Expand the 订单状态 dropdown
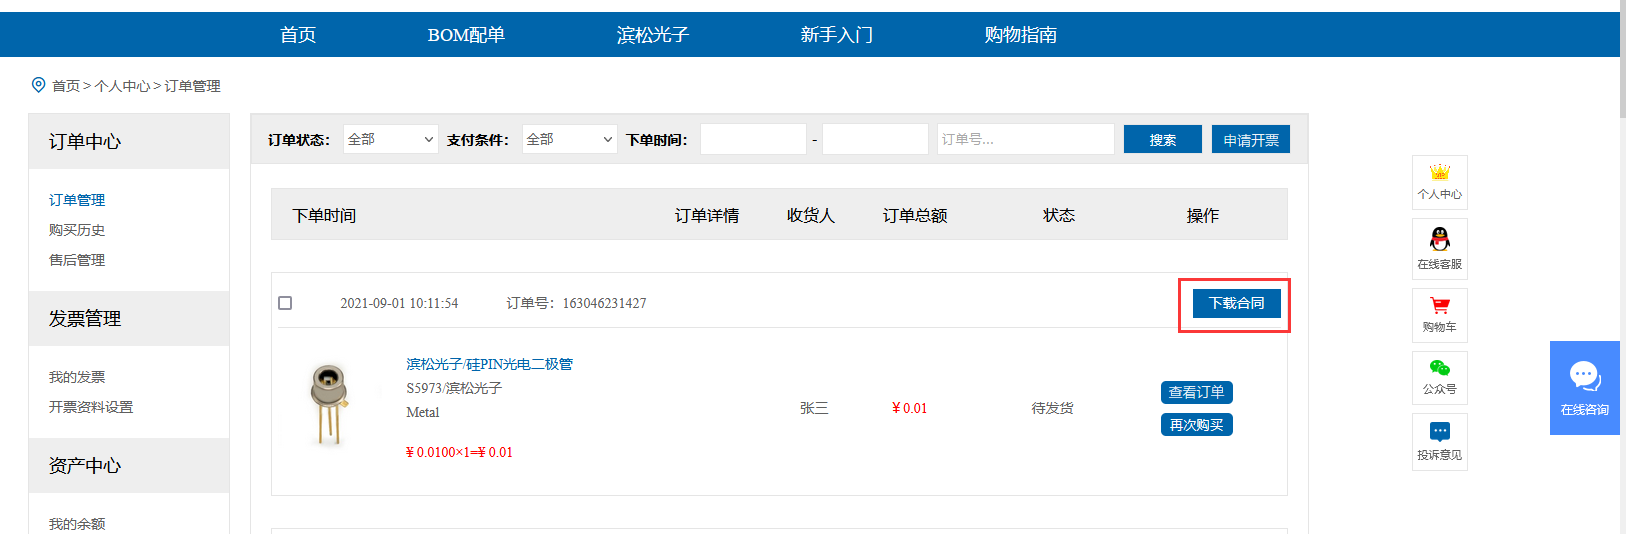 (x=390, y=139)
